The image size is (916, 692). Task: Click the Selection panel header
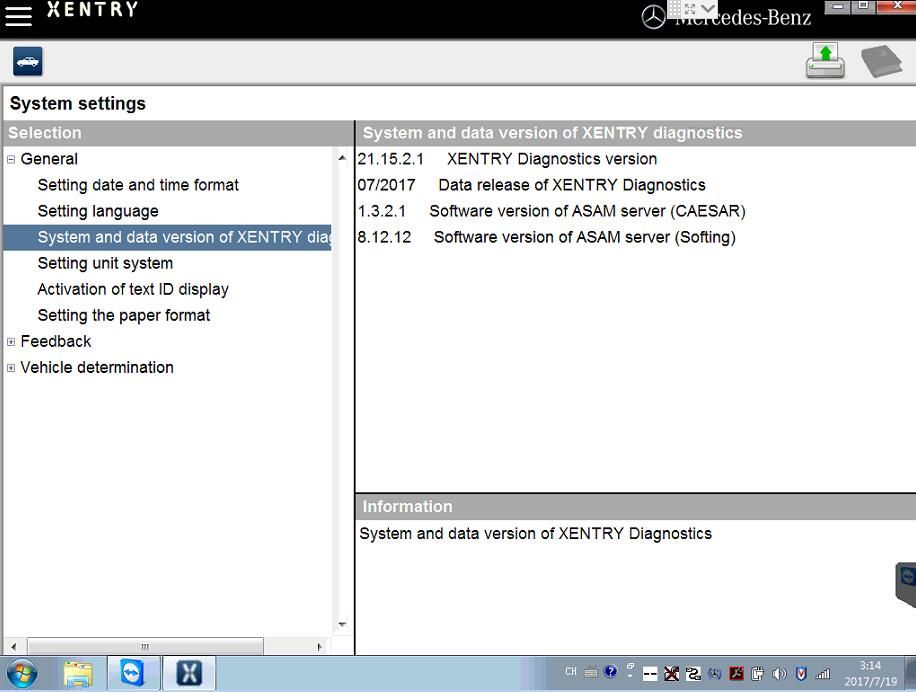tap(178, 133)
